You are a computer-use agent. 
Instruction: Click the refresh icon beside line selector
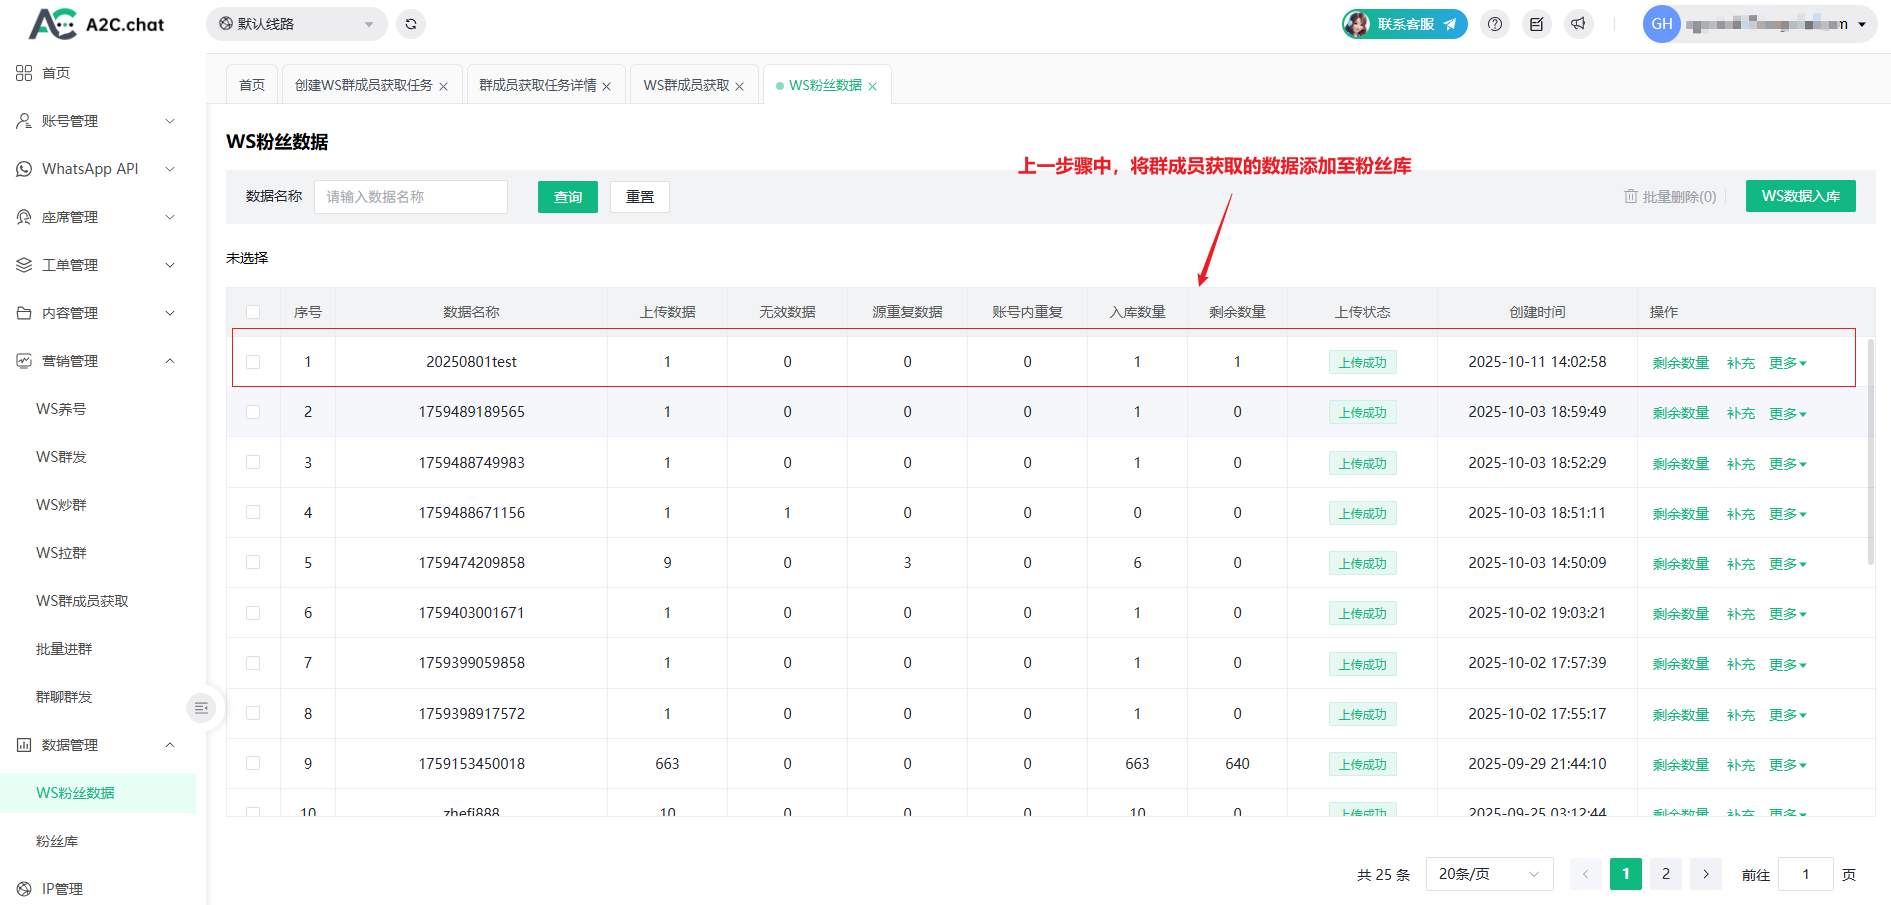click(411, 24)
